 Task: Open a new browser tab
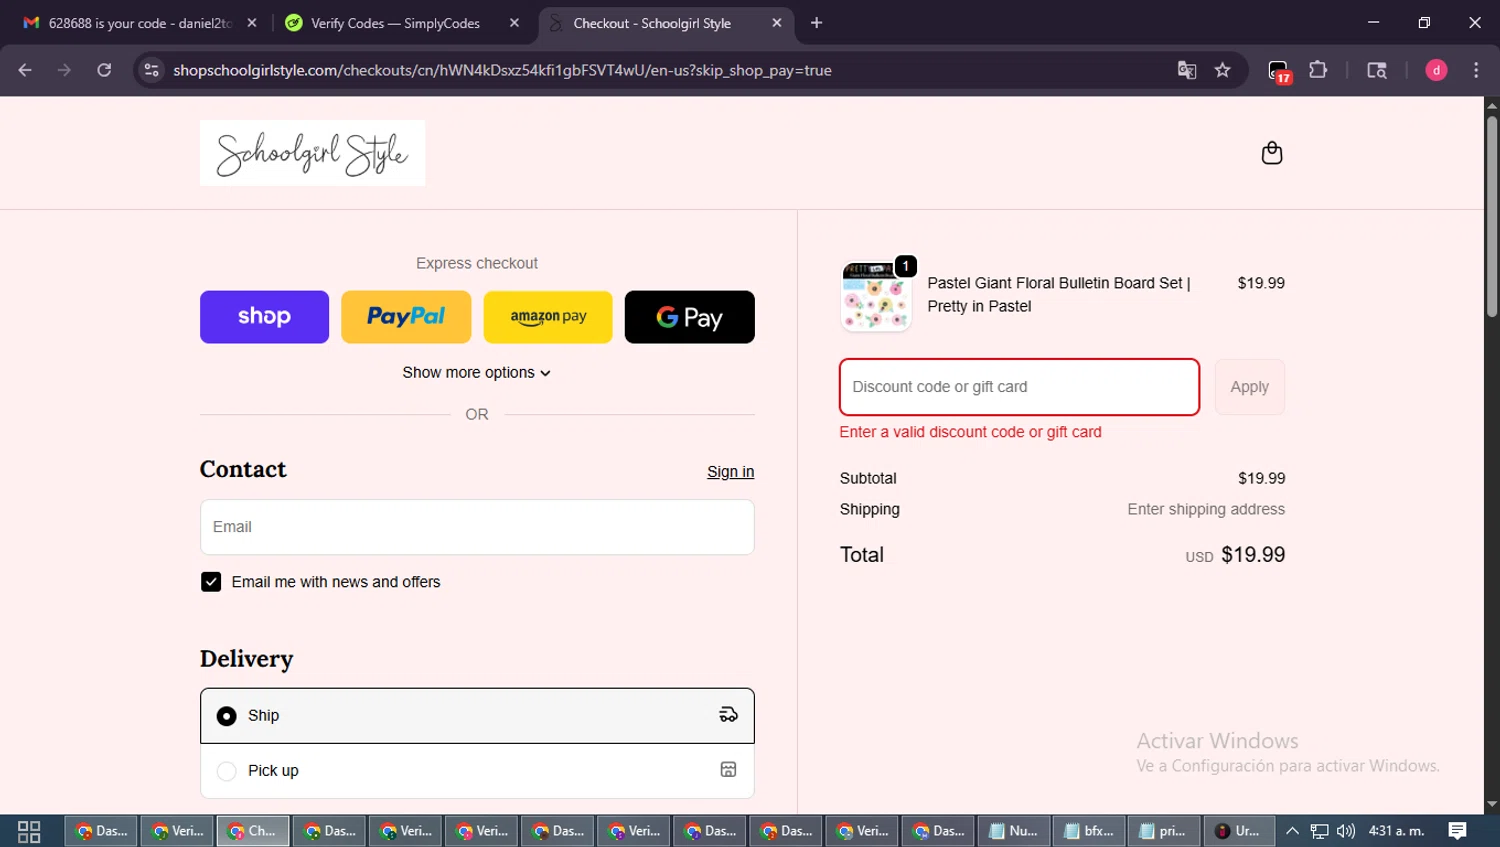[817, 23]
